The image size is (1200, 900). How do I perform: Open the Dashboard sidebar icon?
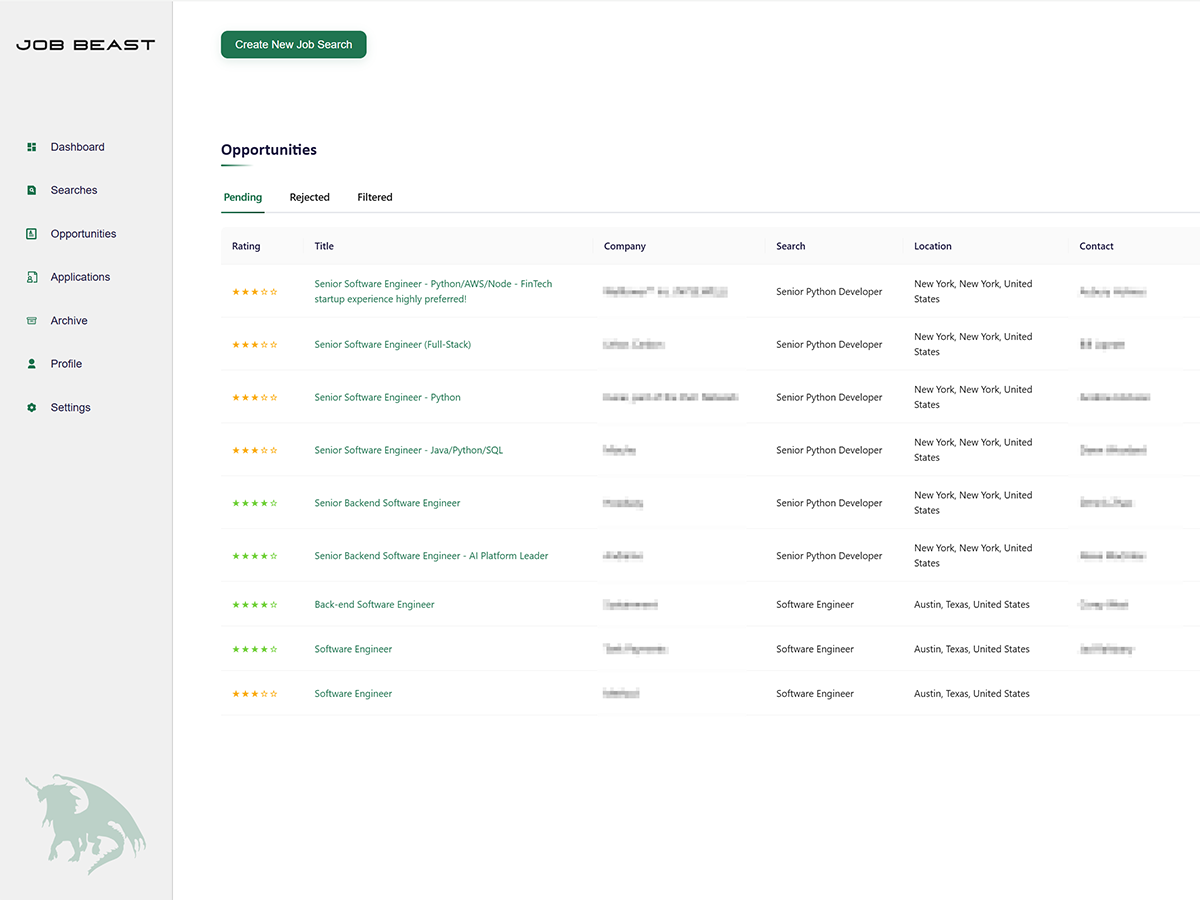click(x=31, y=147)
